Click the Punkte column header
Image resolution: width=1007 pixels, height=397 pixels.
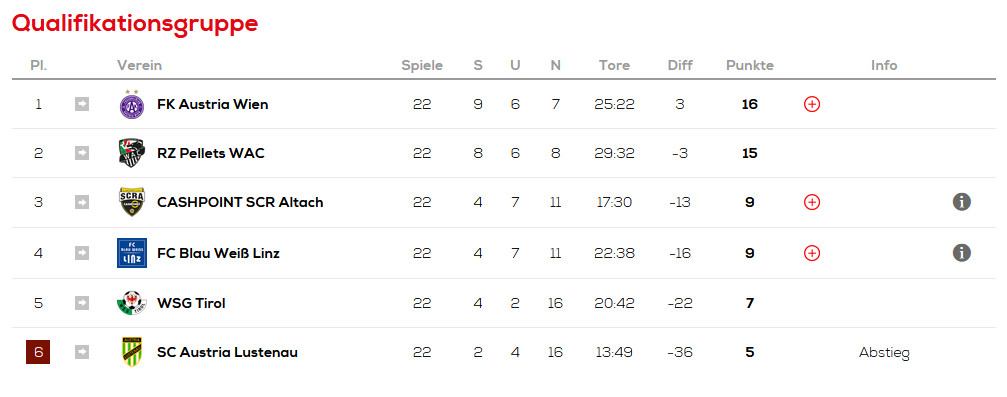tap(749, 66)
